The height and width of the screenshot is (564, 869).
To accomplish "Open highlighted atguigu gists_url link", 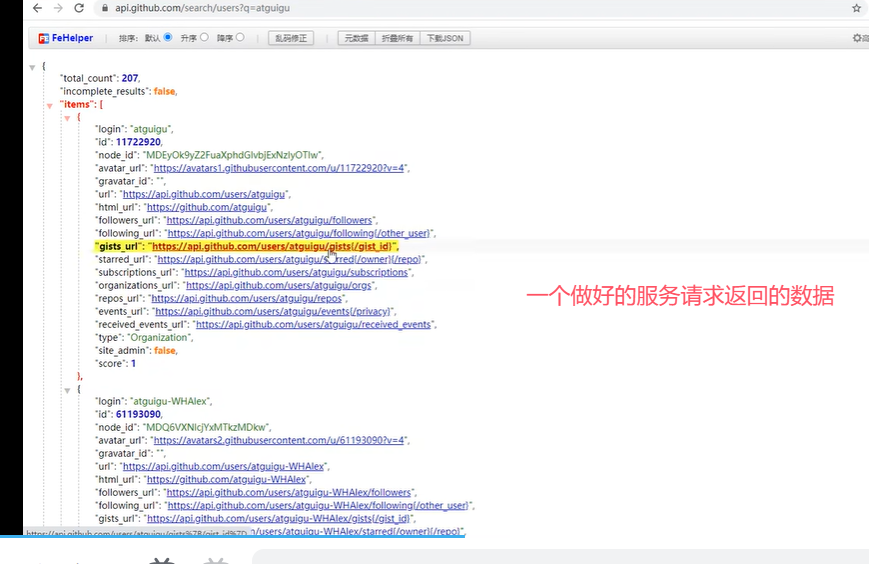I will tap(272, 247).
